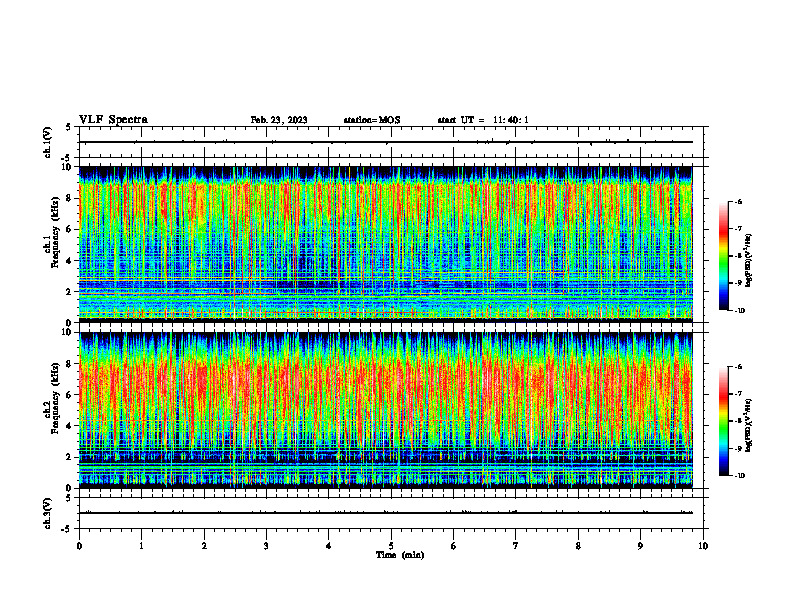Screen dimensions: 792x612
Task: Click the color scale bar beside ch.1
Action: pos(724,256)
